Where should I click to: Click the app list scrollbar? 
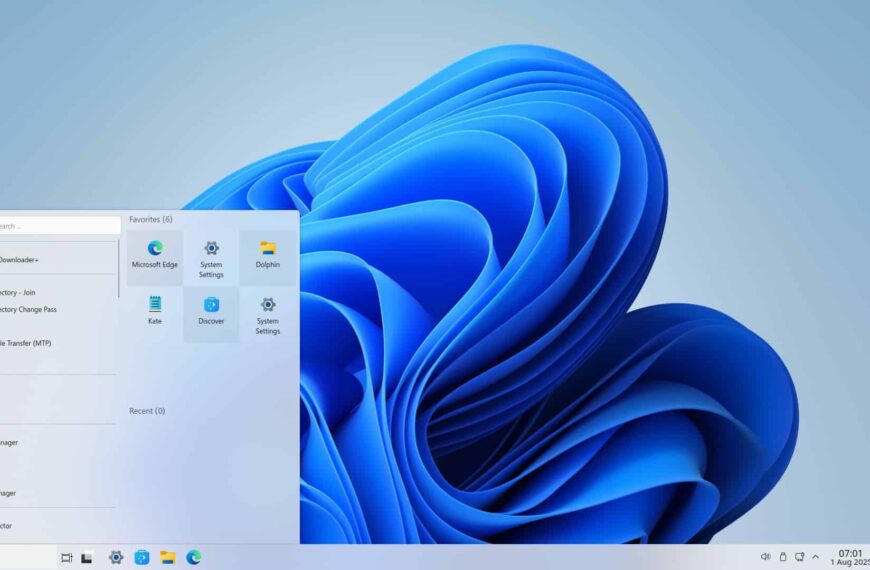click(x=119, y=269)
